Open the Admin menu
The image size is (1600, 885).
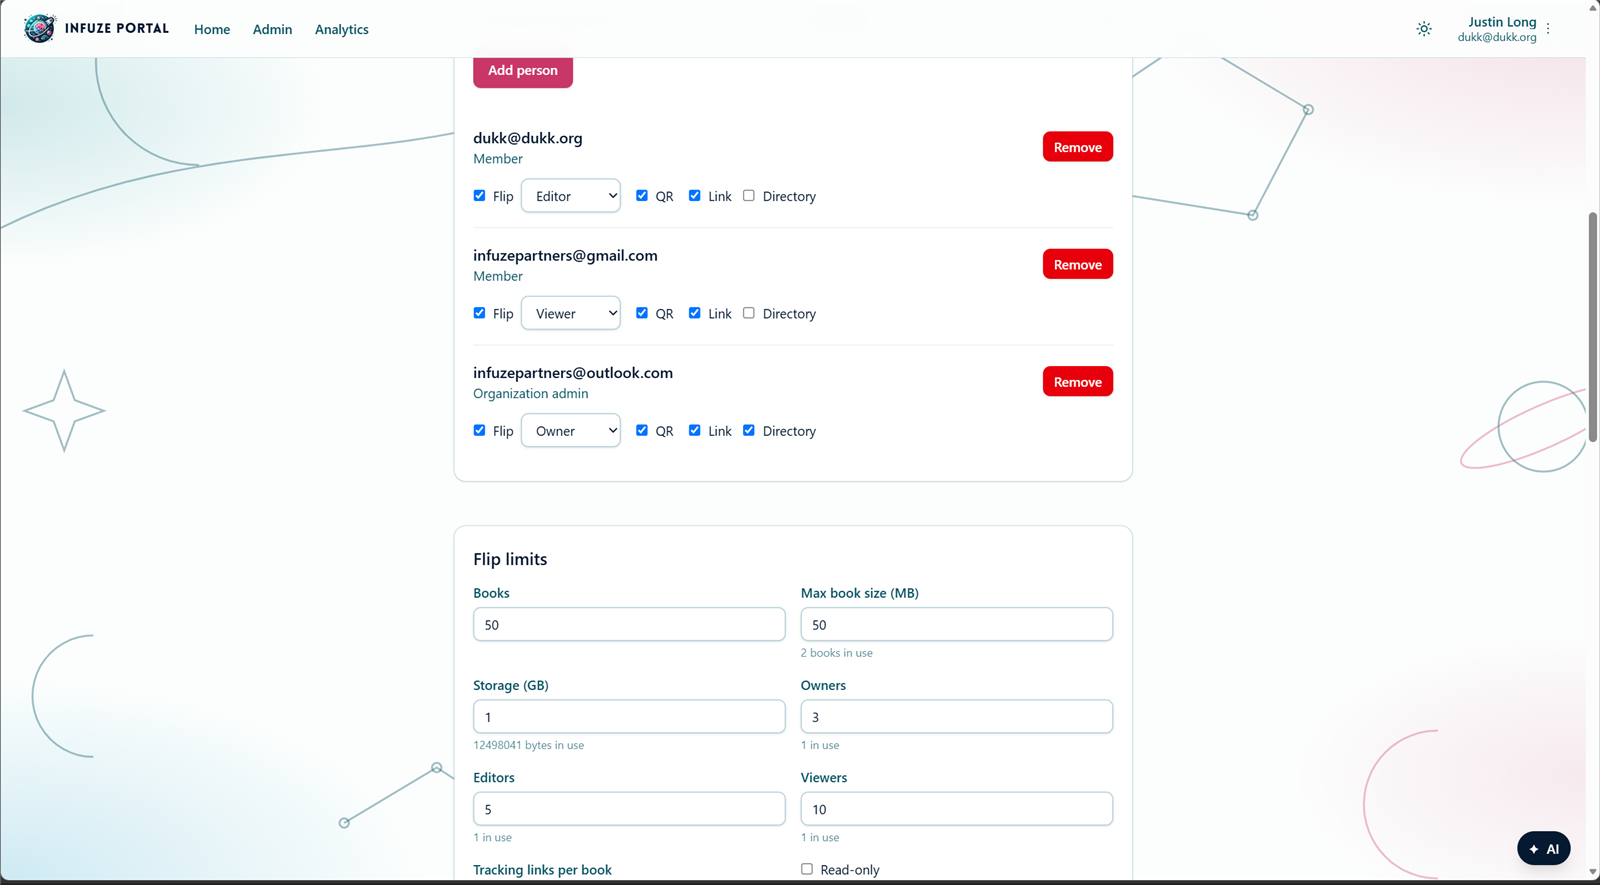click(x=272, y=29)
